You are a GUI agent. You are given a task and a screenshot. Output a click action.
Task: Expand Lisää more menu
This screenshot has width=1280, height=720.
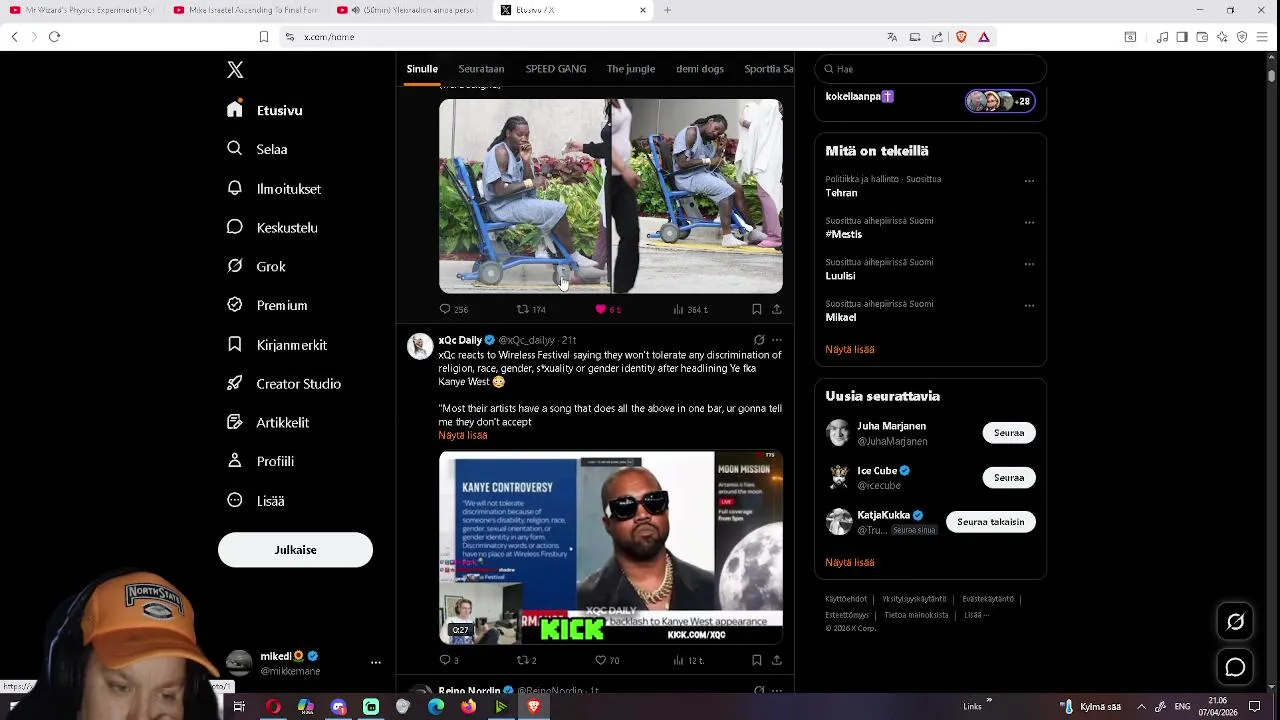(256, 500)
